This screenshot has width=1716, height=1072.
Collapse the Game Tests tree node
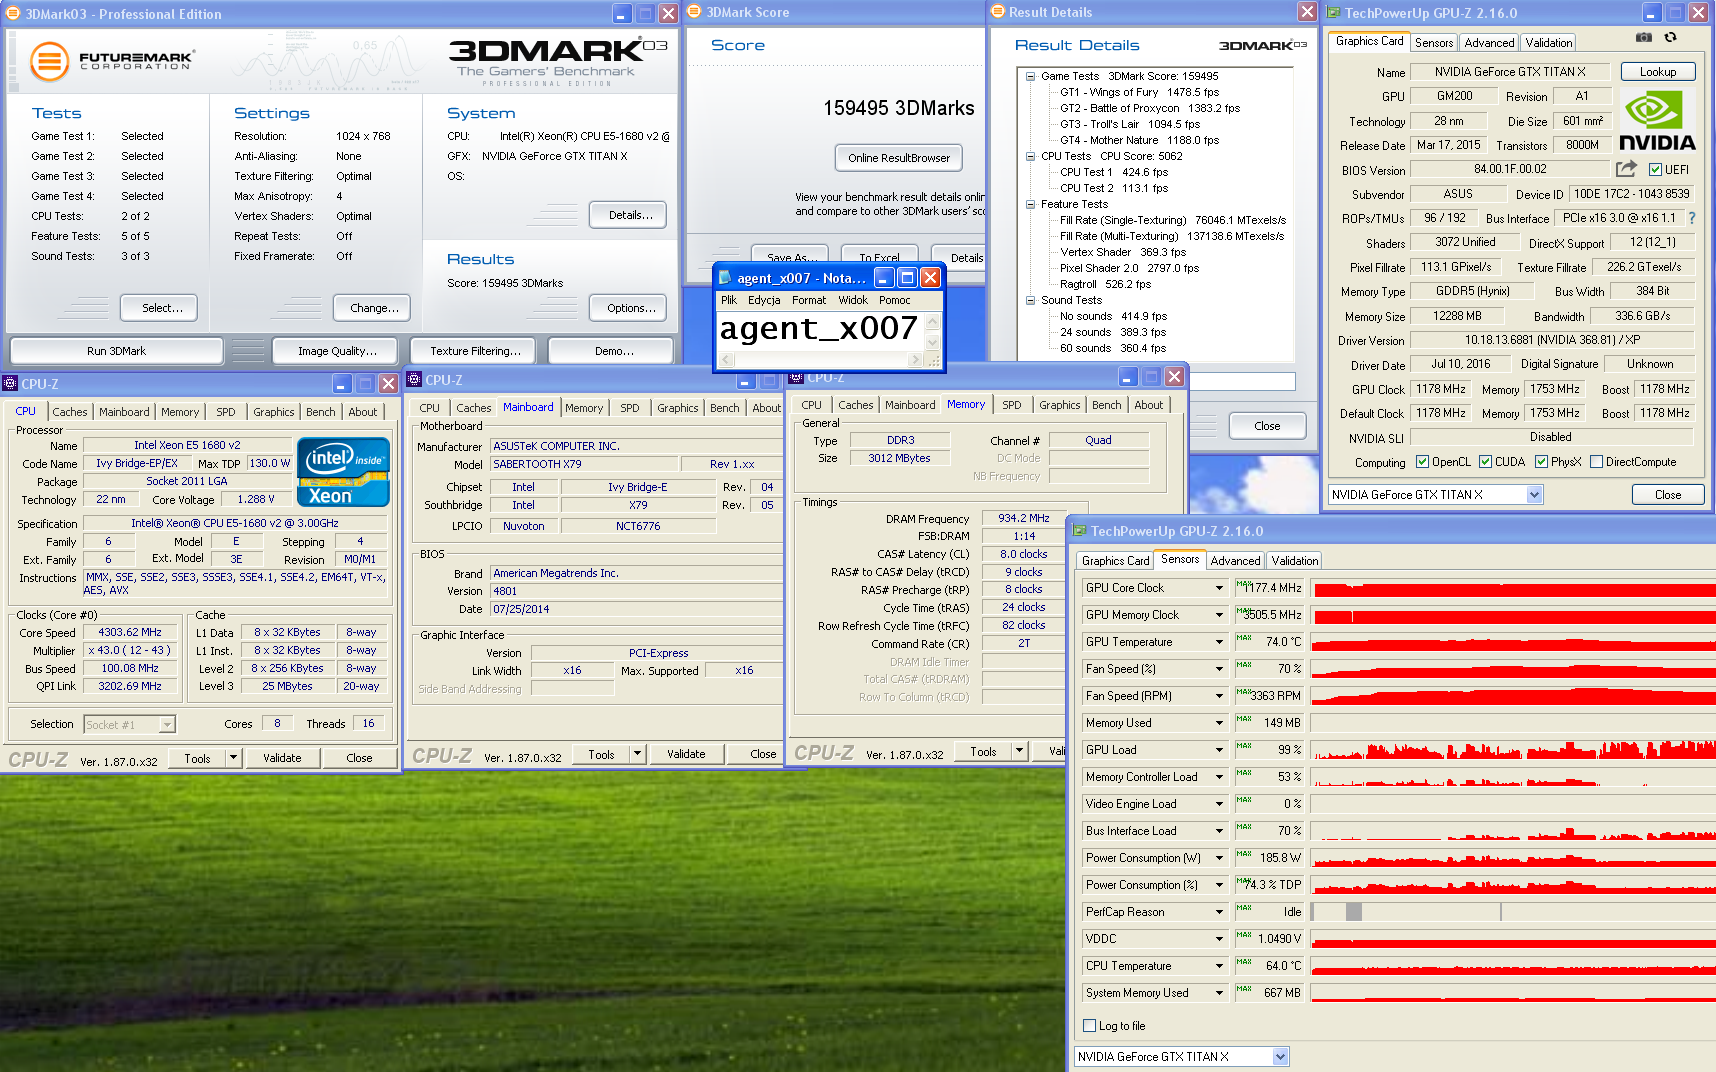[1030, 76]
